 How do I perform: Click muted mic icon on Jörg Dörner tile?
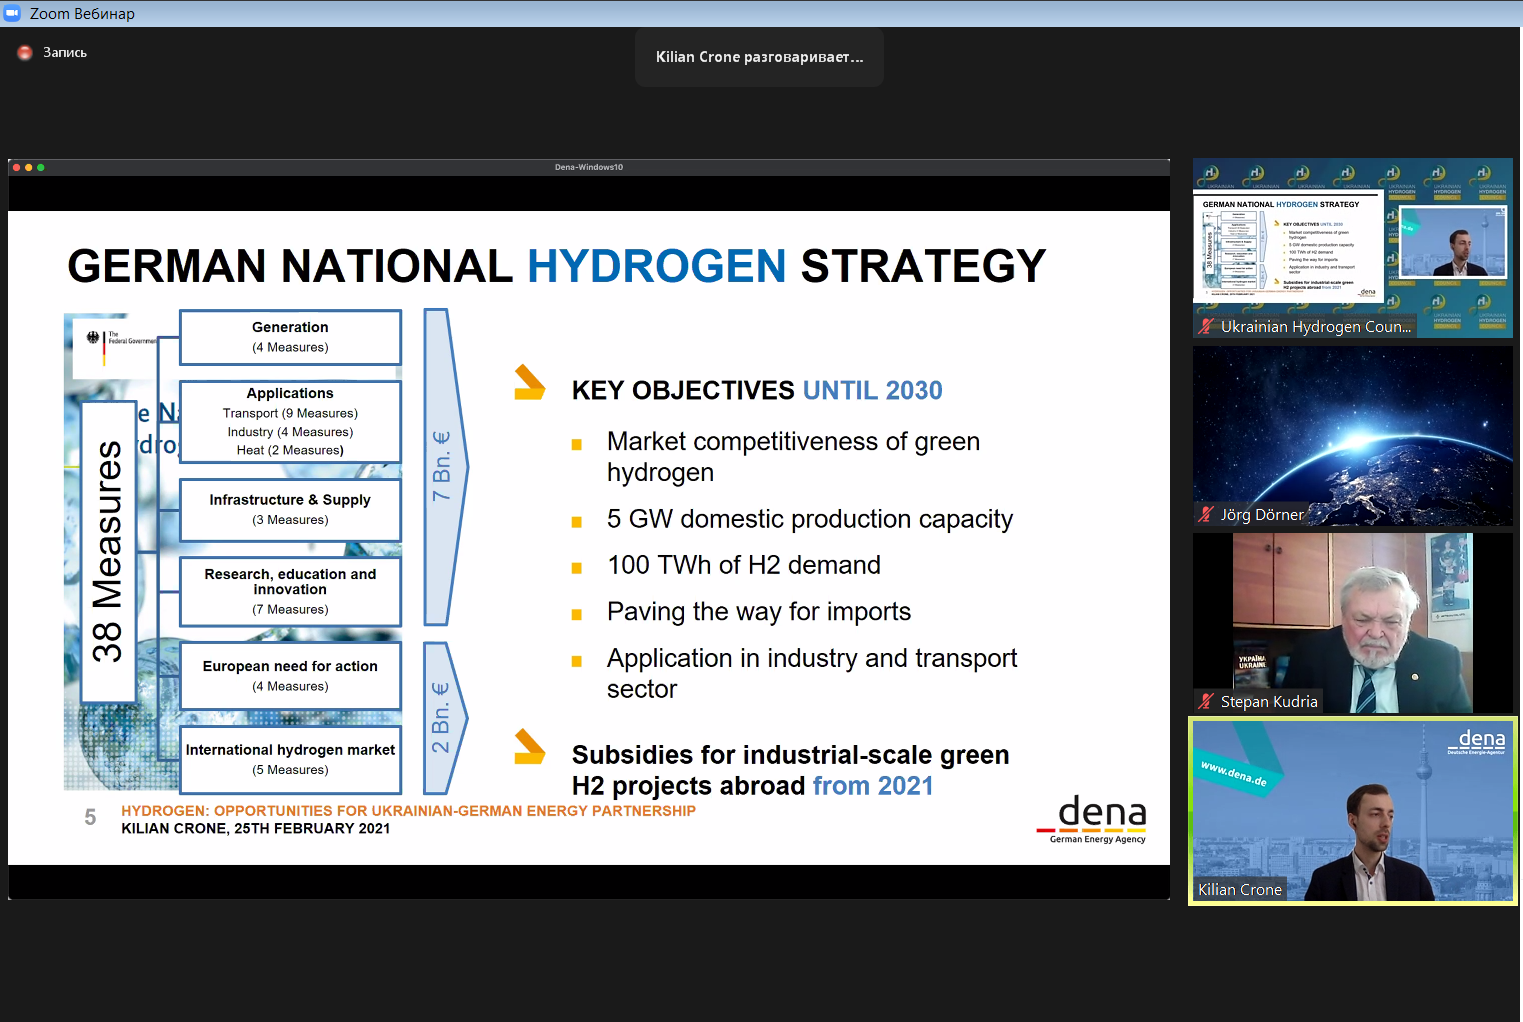pyautogui.click(x=1206, y=515)
